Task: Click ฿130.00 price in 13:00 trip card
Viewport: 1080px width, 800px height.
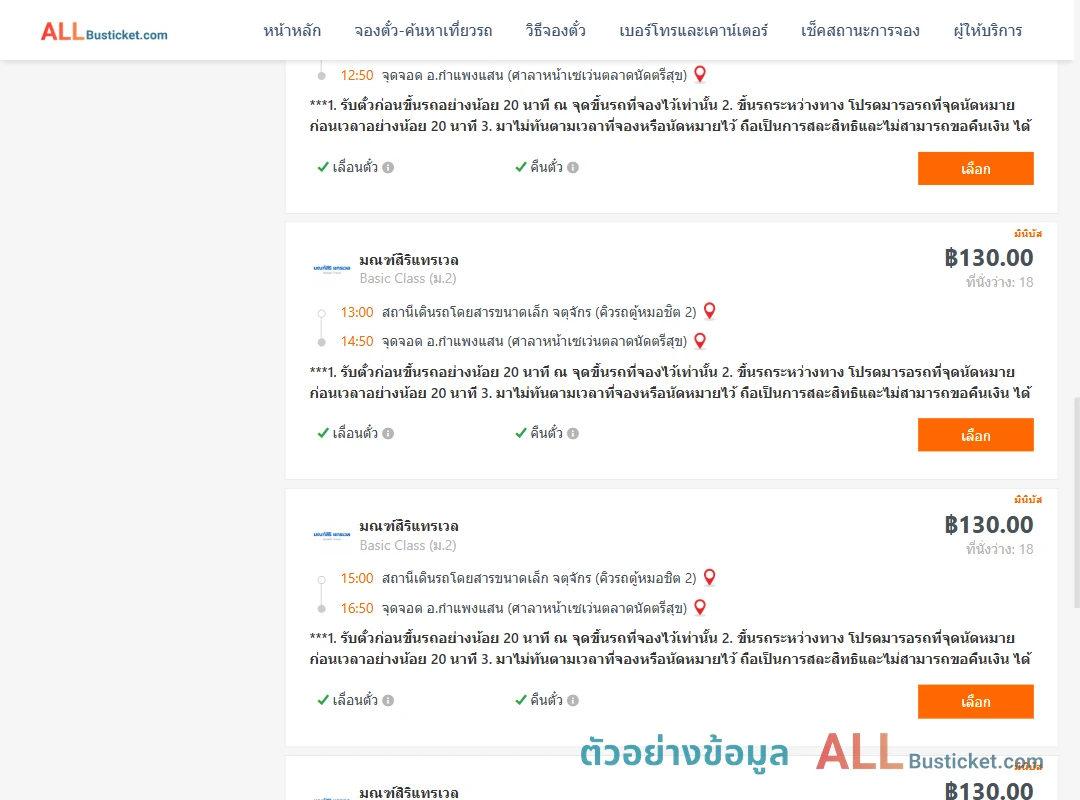Action: pos(988,258)
